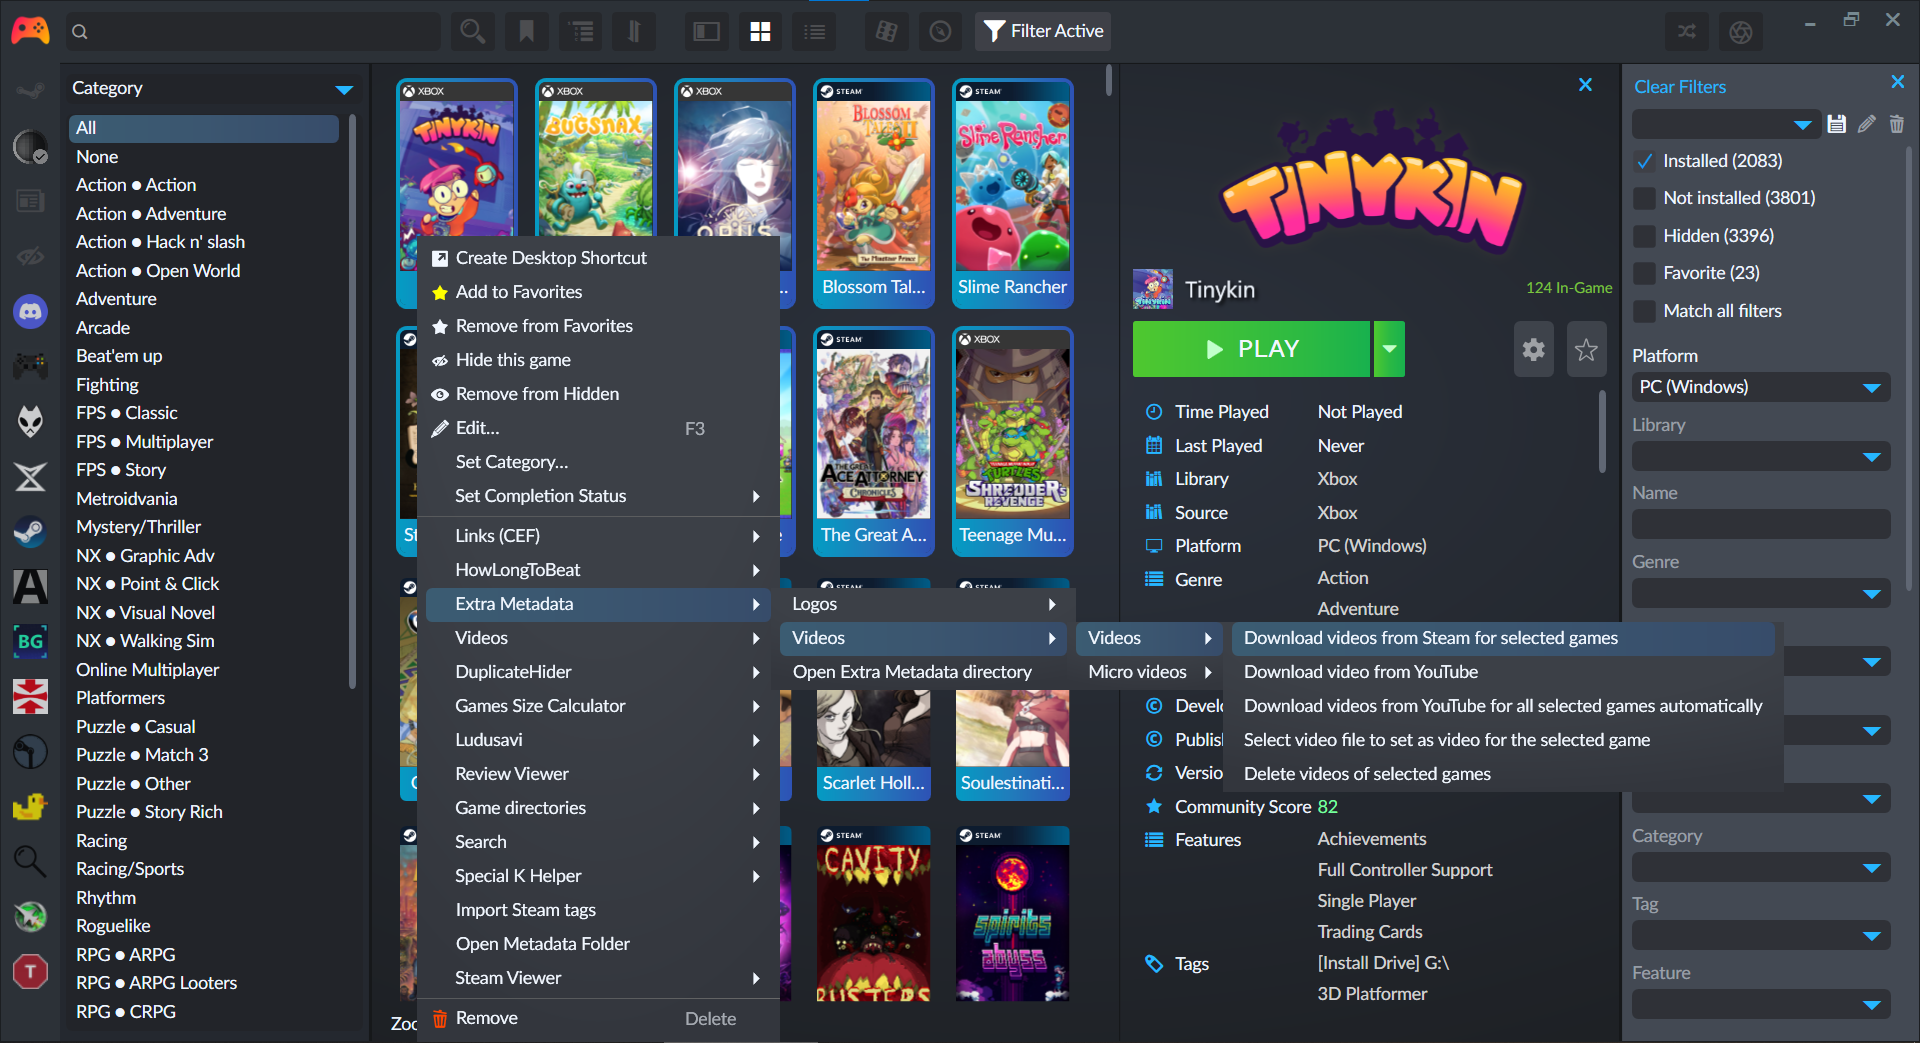Click the fox mask sidebar icon
The height and width of the screenshot is (1043, 1920).
(x=30, y=421)
